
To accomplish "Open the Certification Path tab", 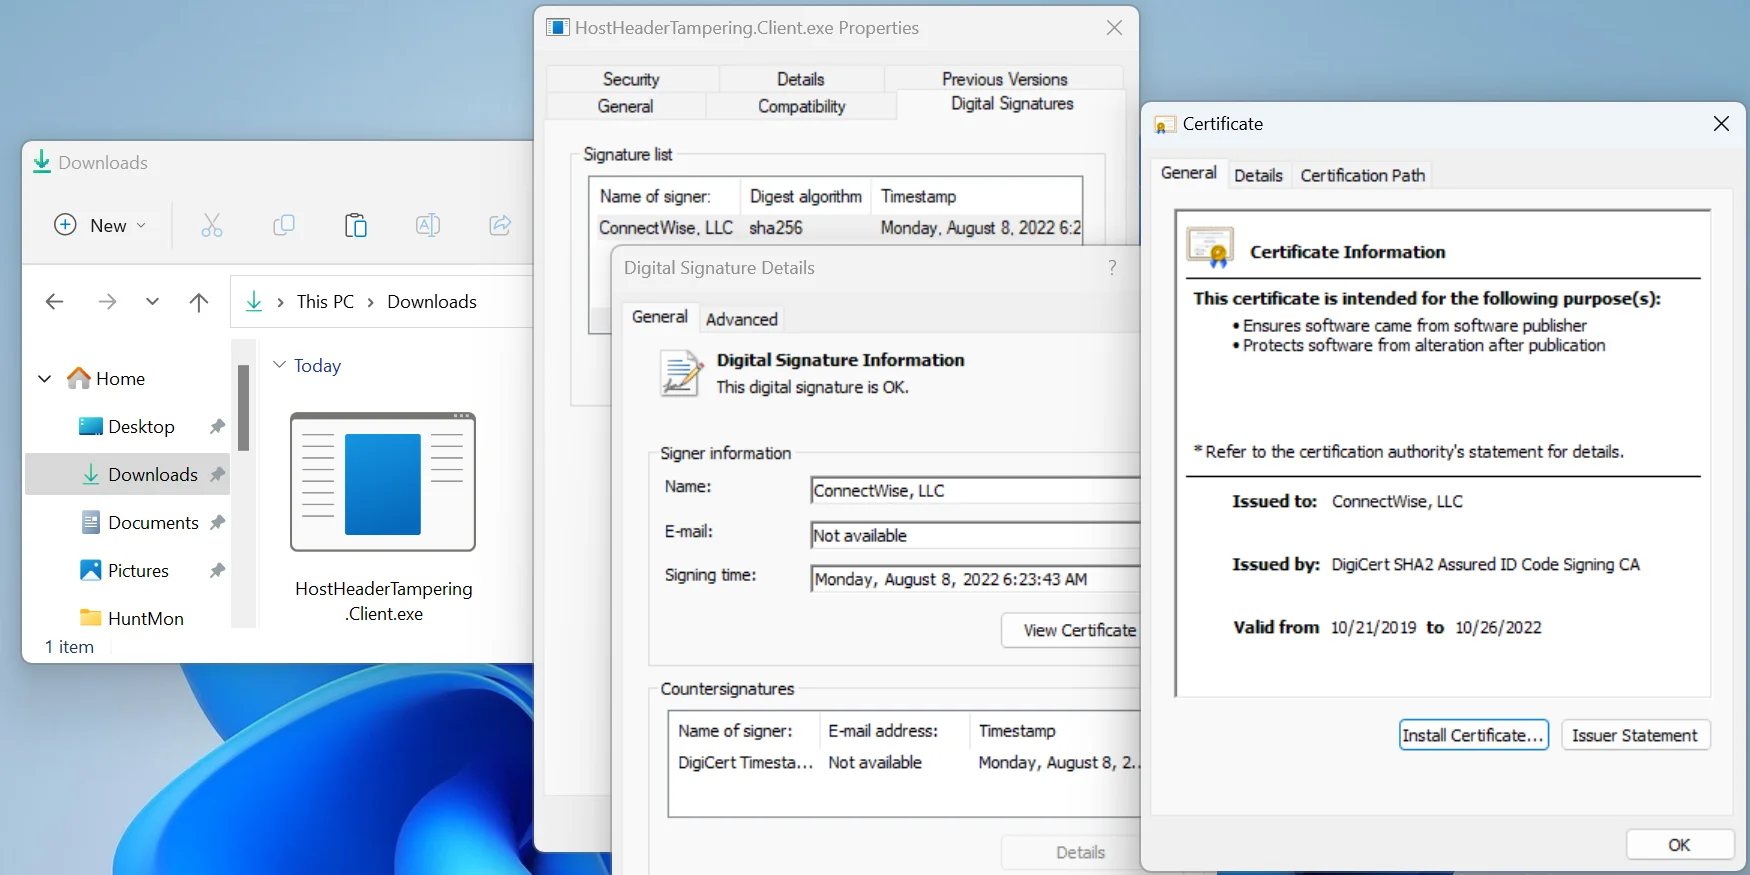I will (1363, 176).
